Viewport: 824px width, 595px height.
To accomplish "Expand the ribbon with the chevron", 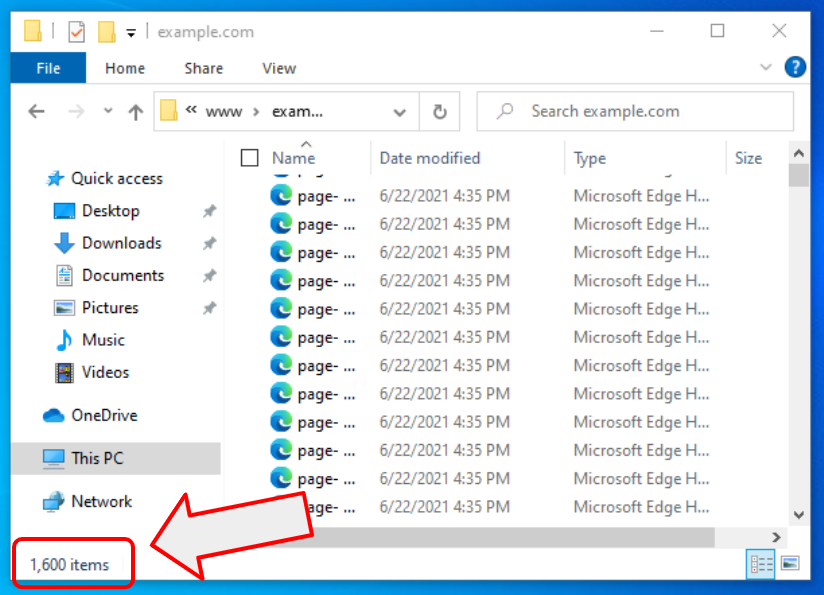I will click(766, 67).
